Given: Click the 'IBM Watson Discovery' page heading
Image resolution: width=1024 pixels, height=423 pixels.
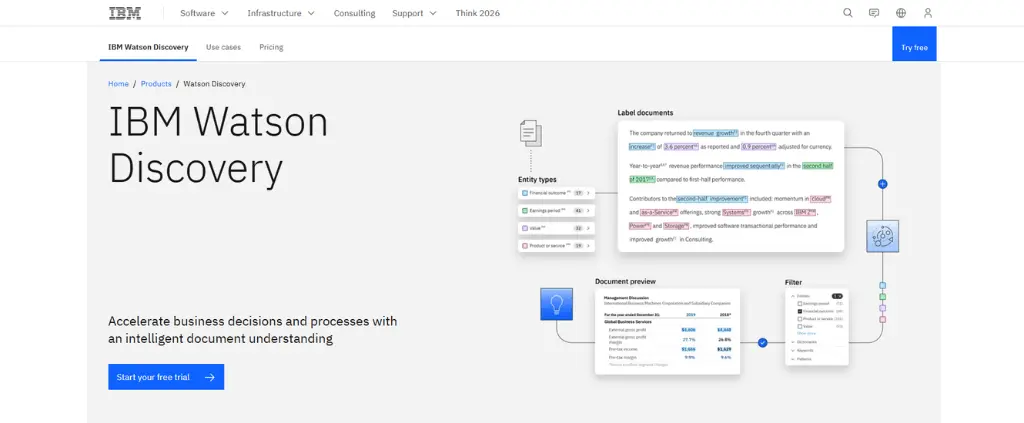Looking at the screenshot, I should pos(218,144).
